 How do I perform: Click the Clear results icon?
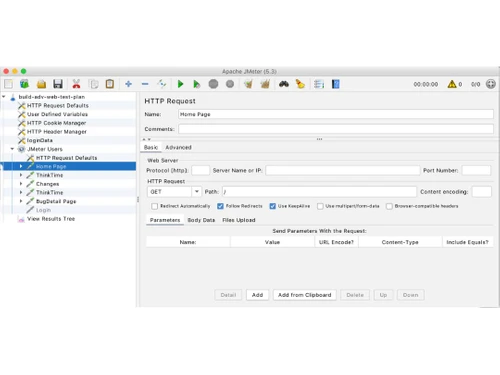tap(248, 84)
